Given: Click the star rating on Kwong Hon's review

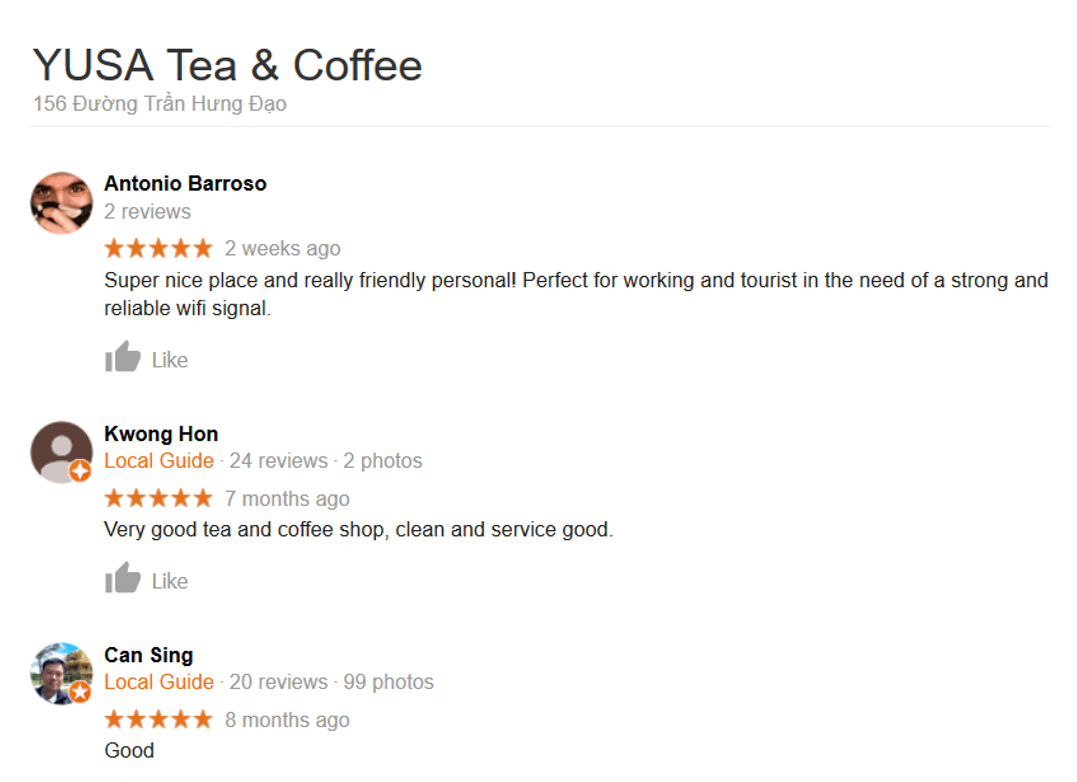Looking at the screenshot, I should tap(159, 498).
